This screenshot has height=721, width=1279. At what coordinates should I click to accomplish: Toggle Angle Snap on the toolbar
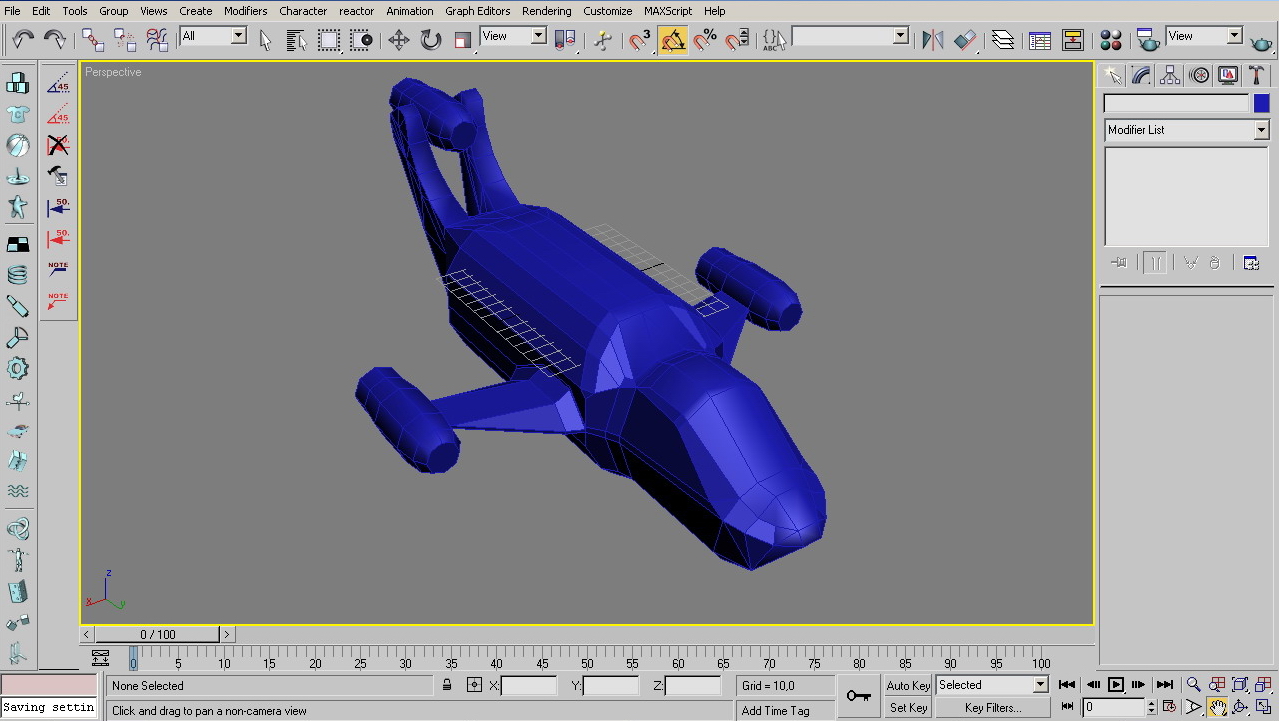pos(673,40)
